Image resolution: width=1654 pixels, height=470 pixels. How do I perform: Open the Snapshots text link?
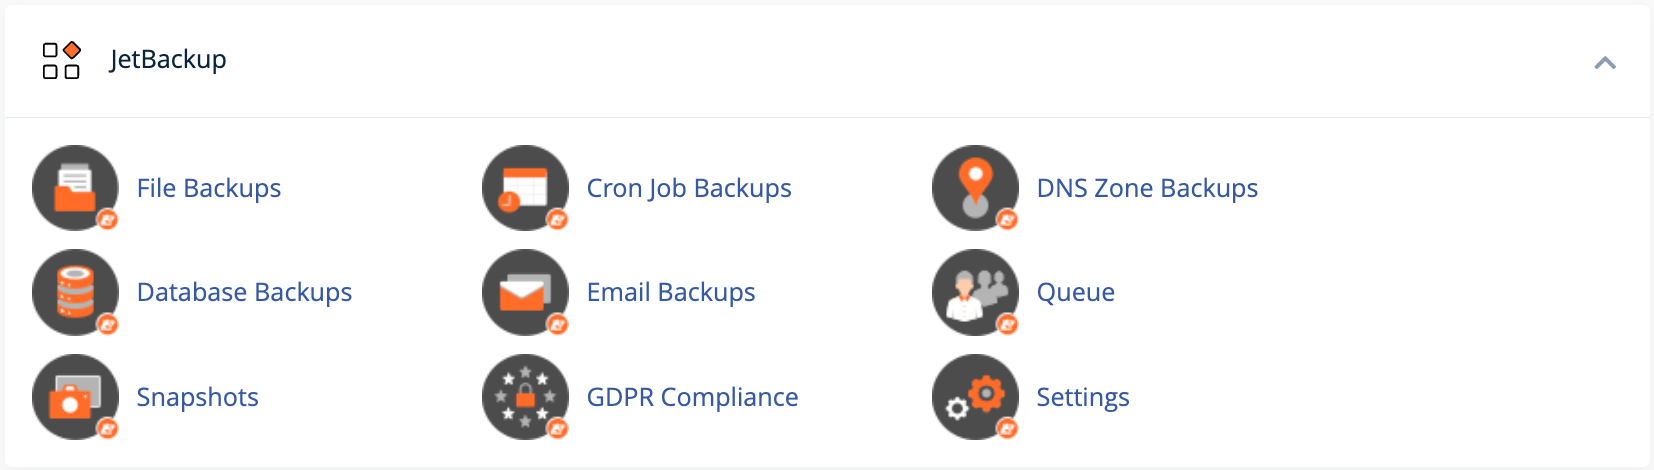click(x=198, y=397)
